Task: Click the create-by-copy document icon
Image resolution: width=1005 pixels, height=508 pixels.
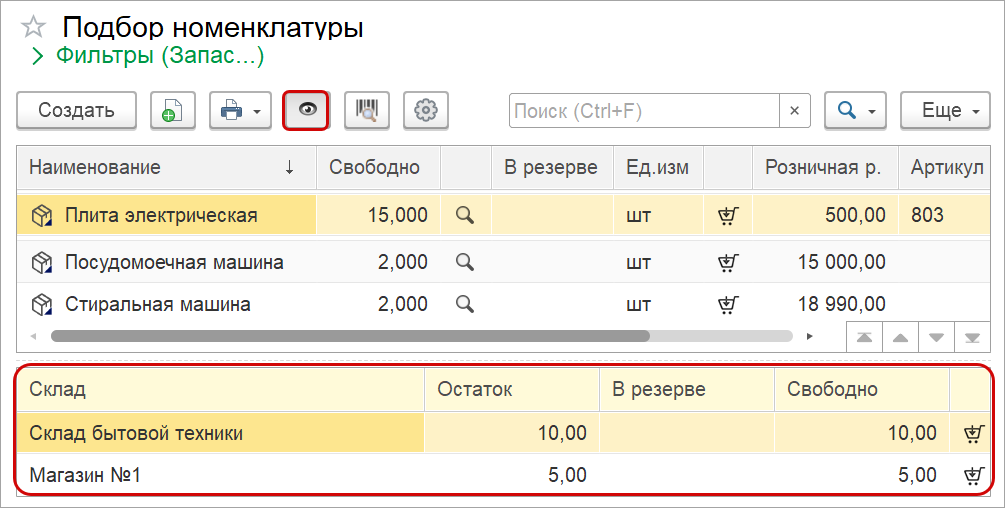Action: [172, 111]
